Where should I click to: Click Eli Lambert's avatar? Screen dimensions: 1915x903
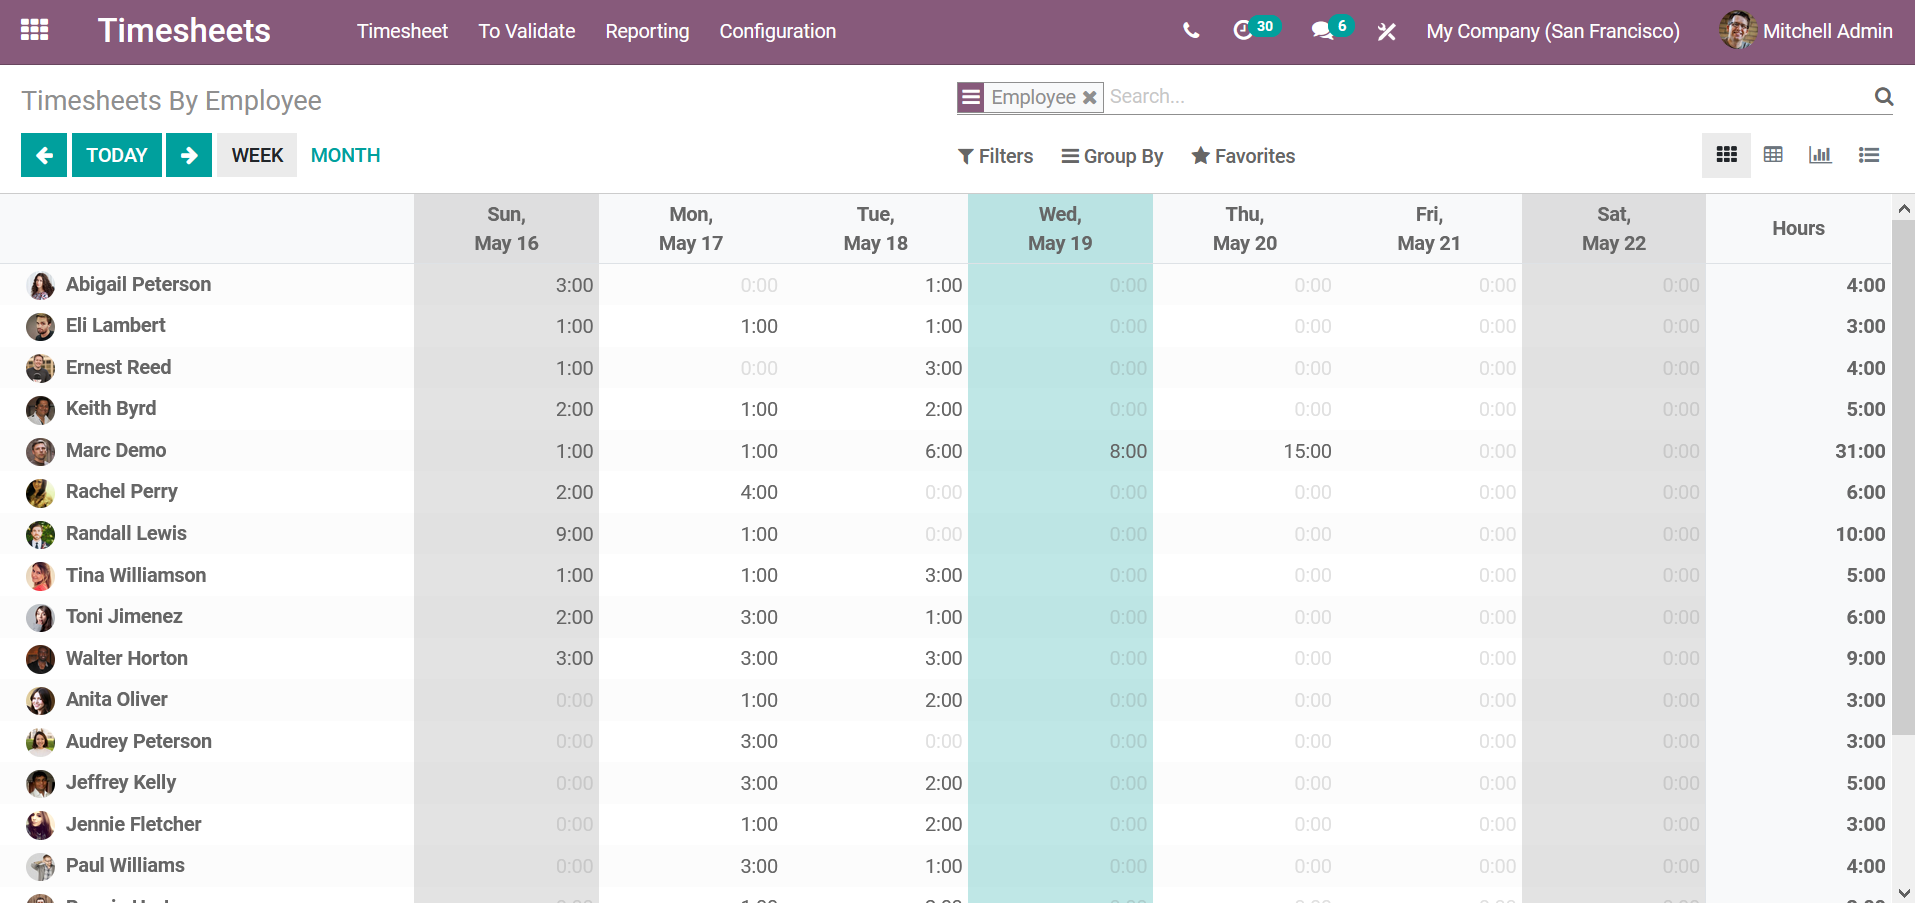point(40,327)
